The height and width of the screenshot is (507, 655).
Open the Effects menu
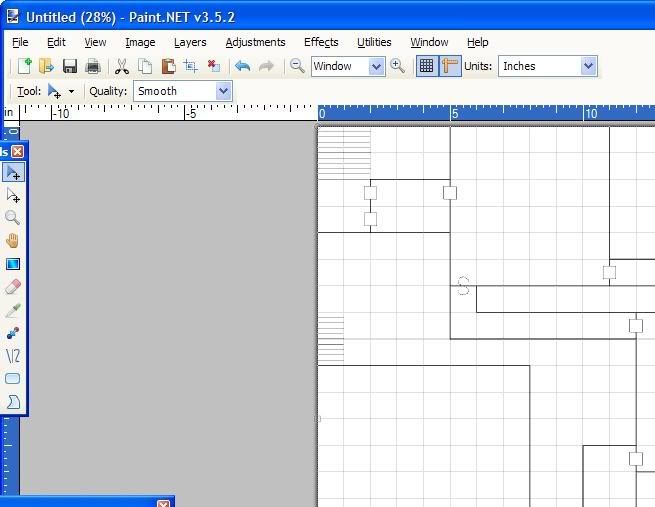[x=321, y=42]
